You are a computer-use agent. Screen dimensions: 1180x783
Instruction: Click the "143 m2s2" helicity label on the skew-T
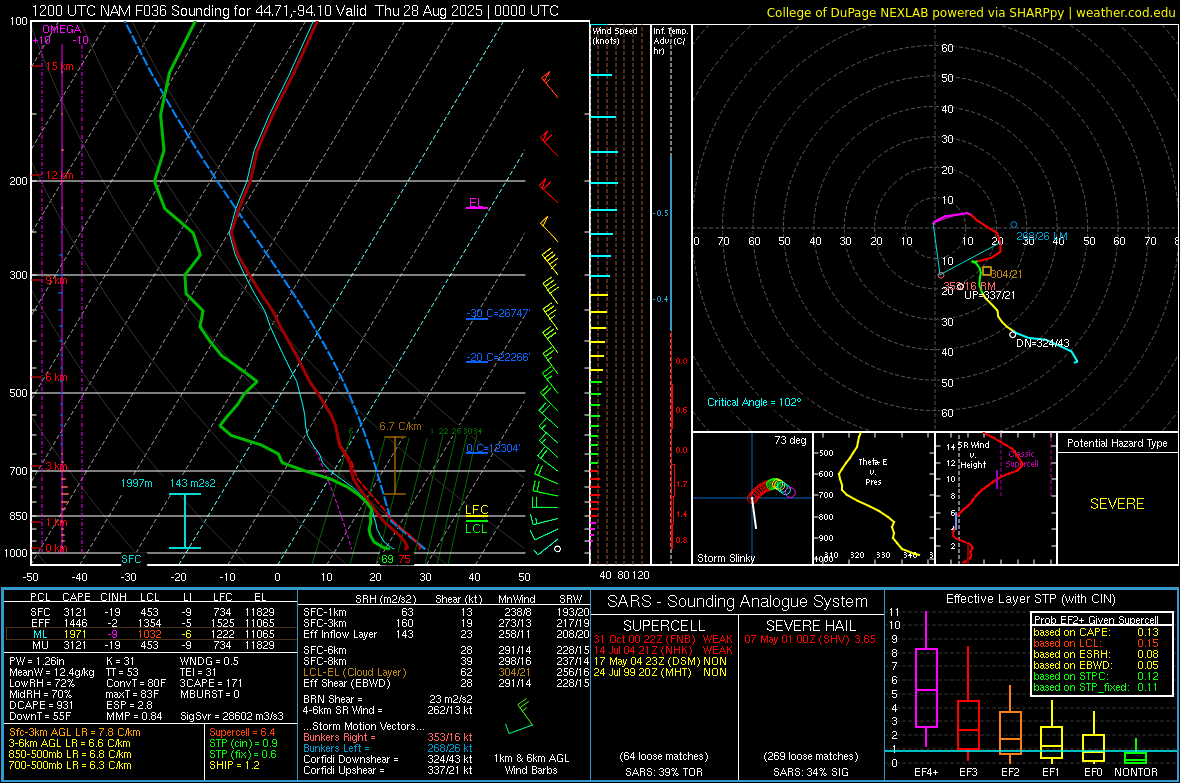pyautogui.click(x=193, y=483)
